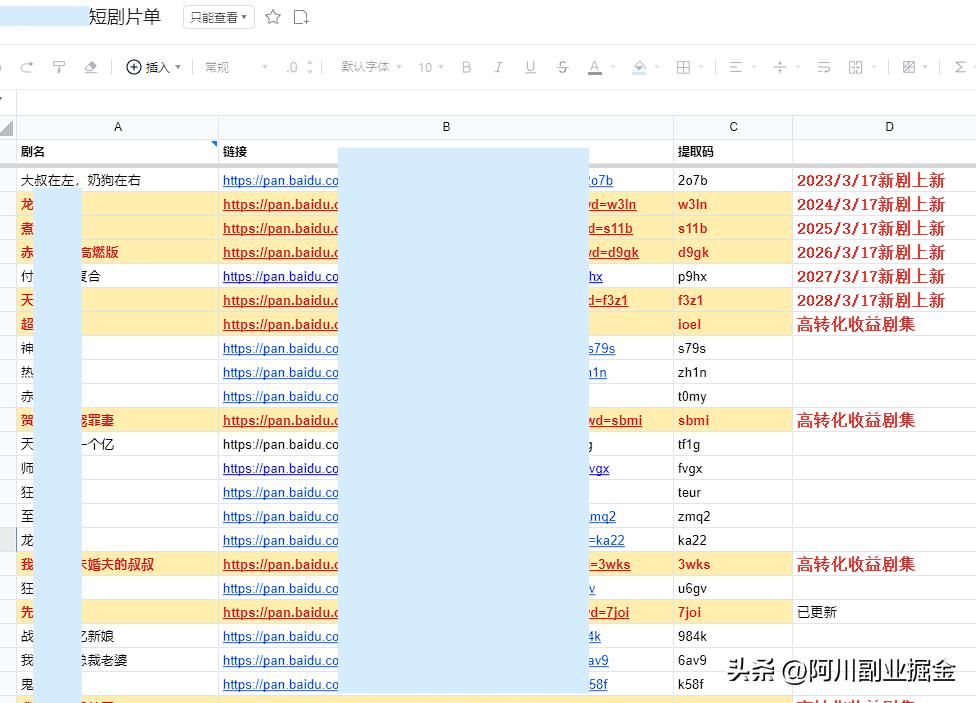Image resolution: width=976 pixels, height=703 pixels.
Task: Open the Insert Image icon
Action: coord(908,67)
